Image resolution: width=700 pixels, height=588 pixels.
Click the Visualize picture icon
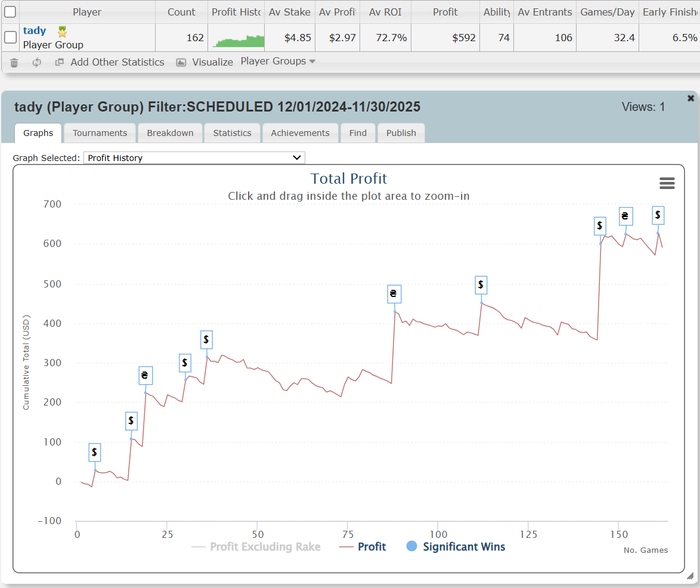pyautogui.click(x=181, y=63)
